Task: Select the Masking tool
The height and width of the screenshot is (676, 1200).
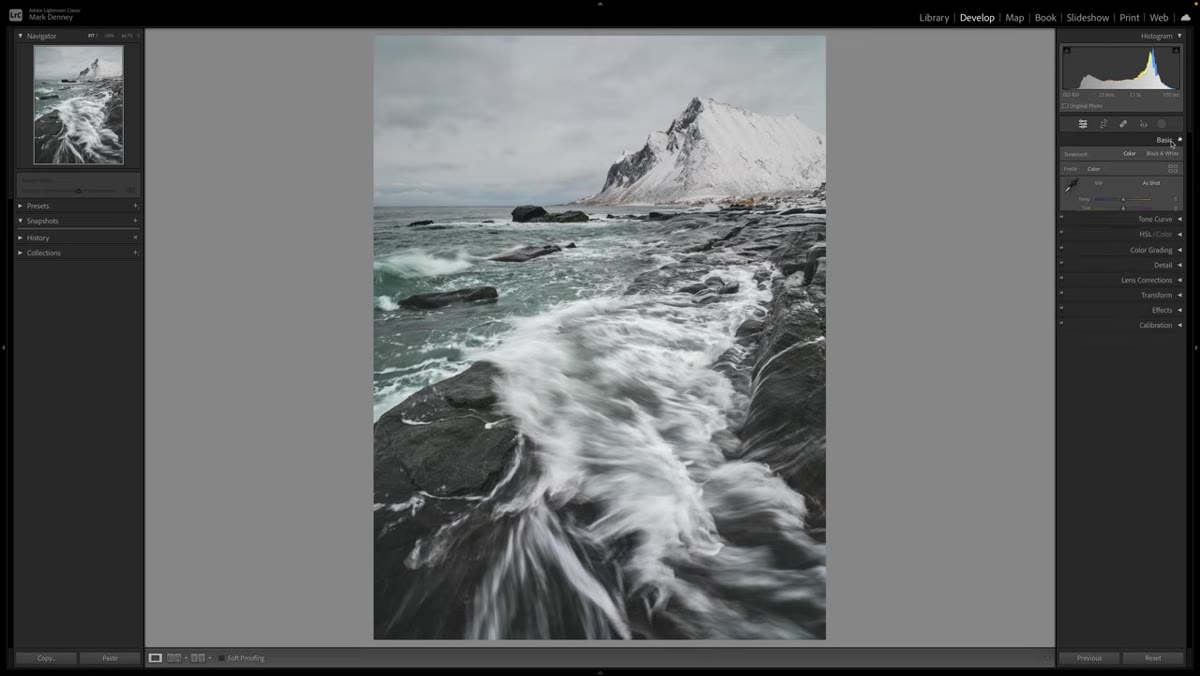Action: 1162,124
